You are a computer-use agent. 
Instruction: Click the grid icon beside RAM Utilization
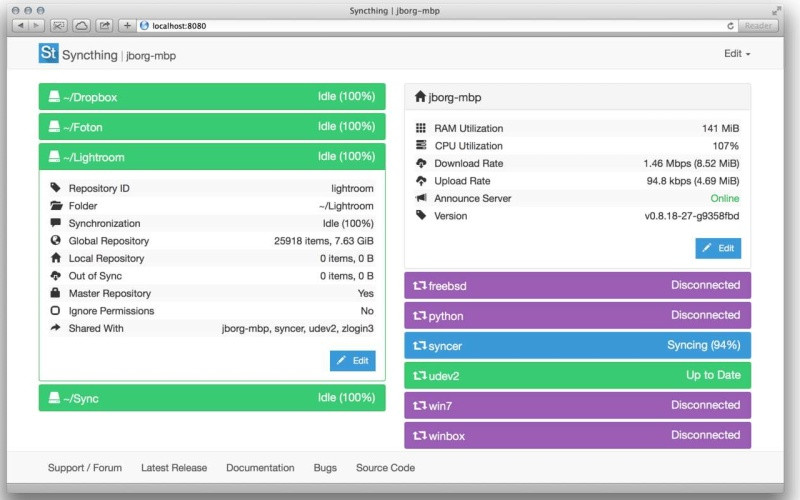coord(420,128)
